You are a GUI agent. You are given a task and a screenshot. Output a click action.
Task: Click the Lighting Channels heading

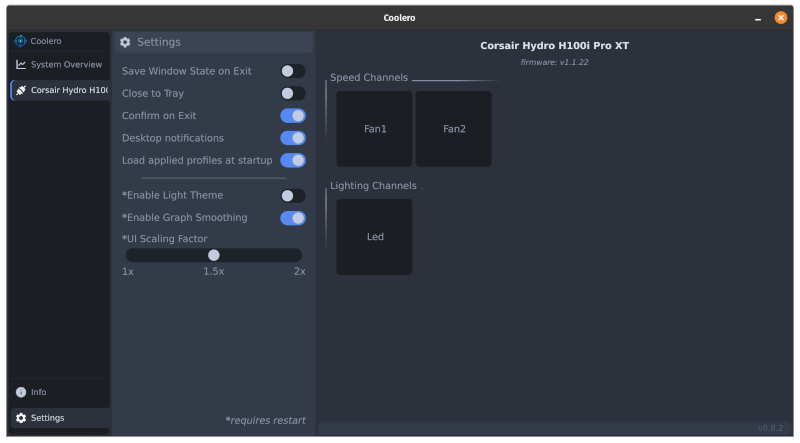coord(373,186)
